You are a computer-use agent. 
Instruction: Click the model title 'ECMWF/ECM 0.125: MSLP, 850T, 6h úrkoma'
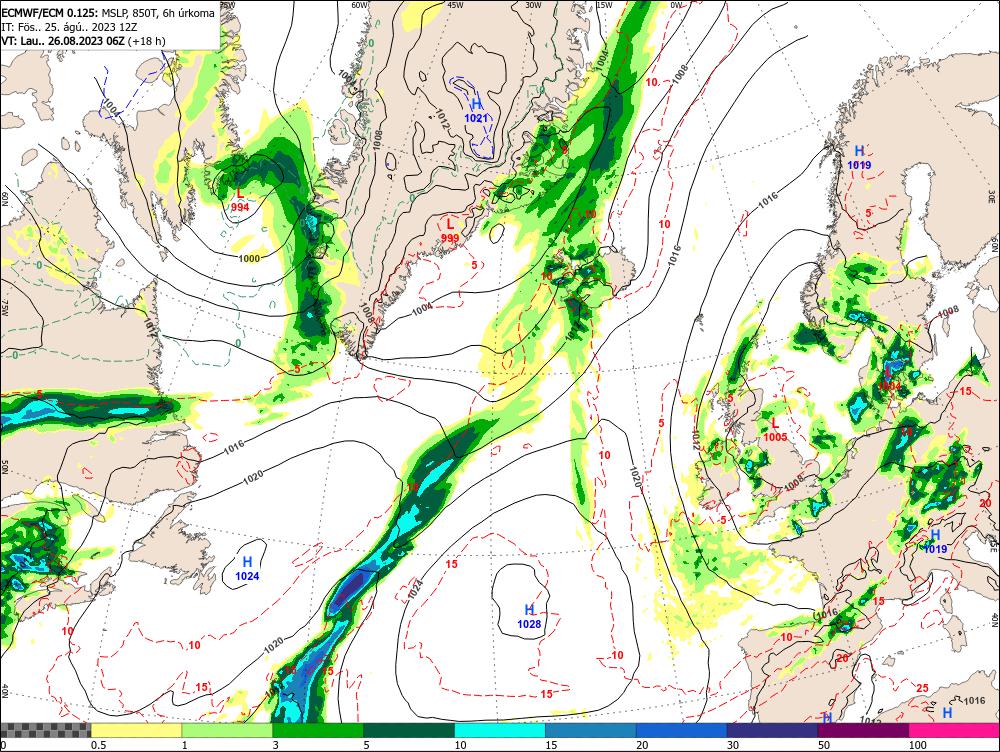[x=108, y=12]
